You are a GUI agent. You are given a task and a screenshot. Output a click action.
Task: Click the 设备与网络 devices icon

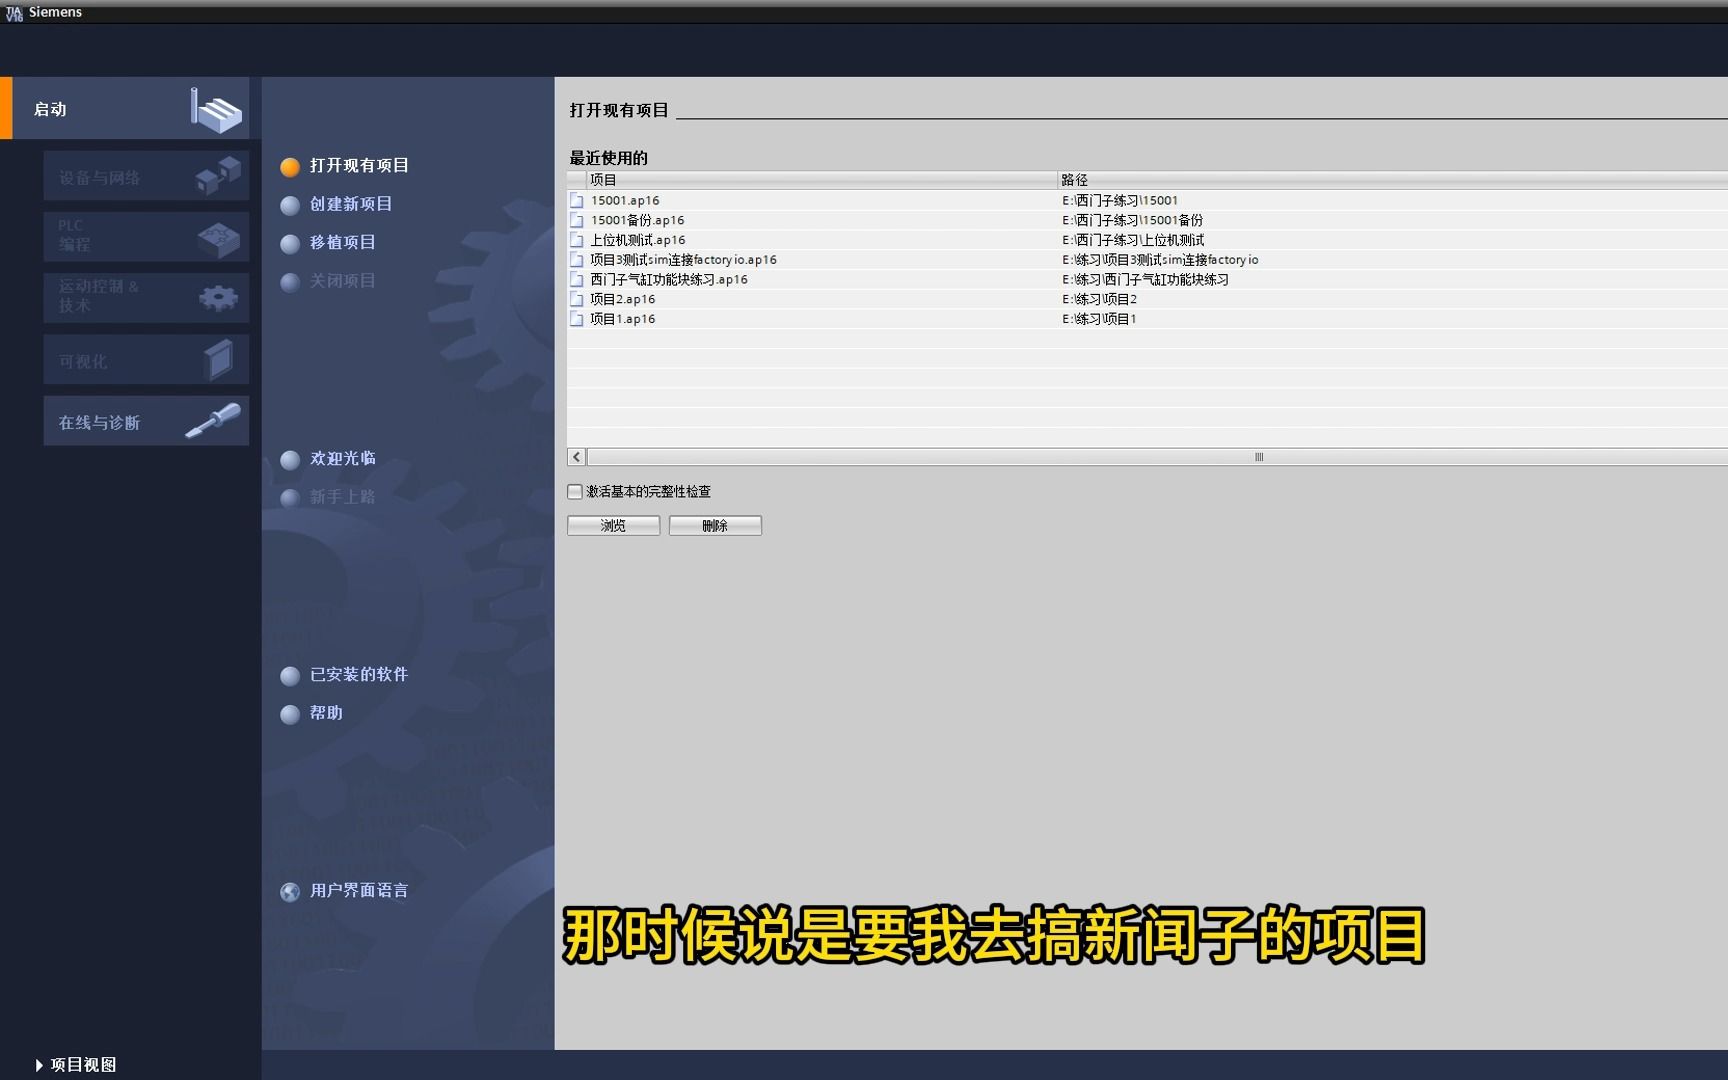coord(218,174)
